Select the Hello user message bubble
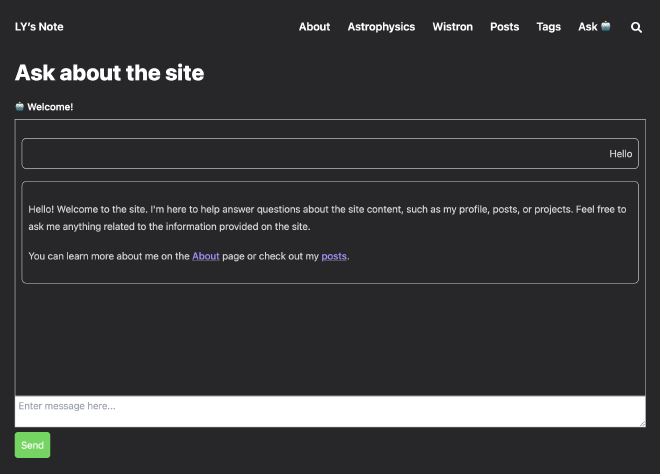 [330, 154]
